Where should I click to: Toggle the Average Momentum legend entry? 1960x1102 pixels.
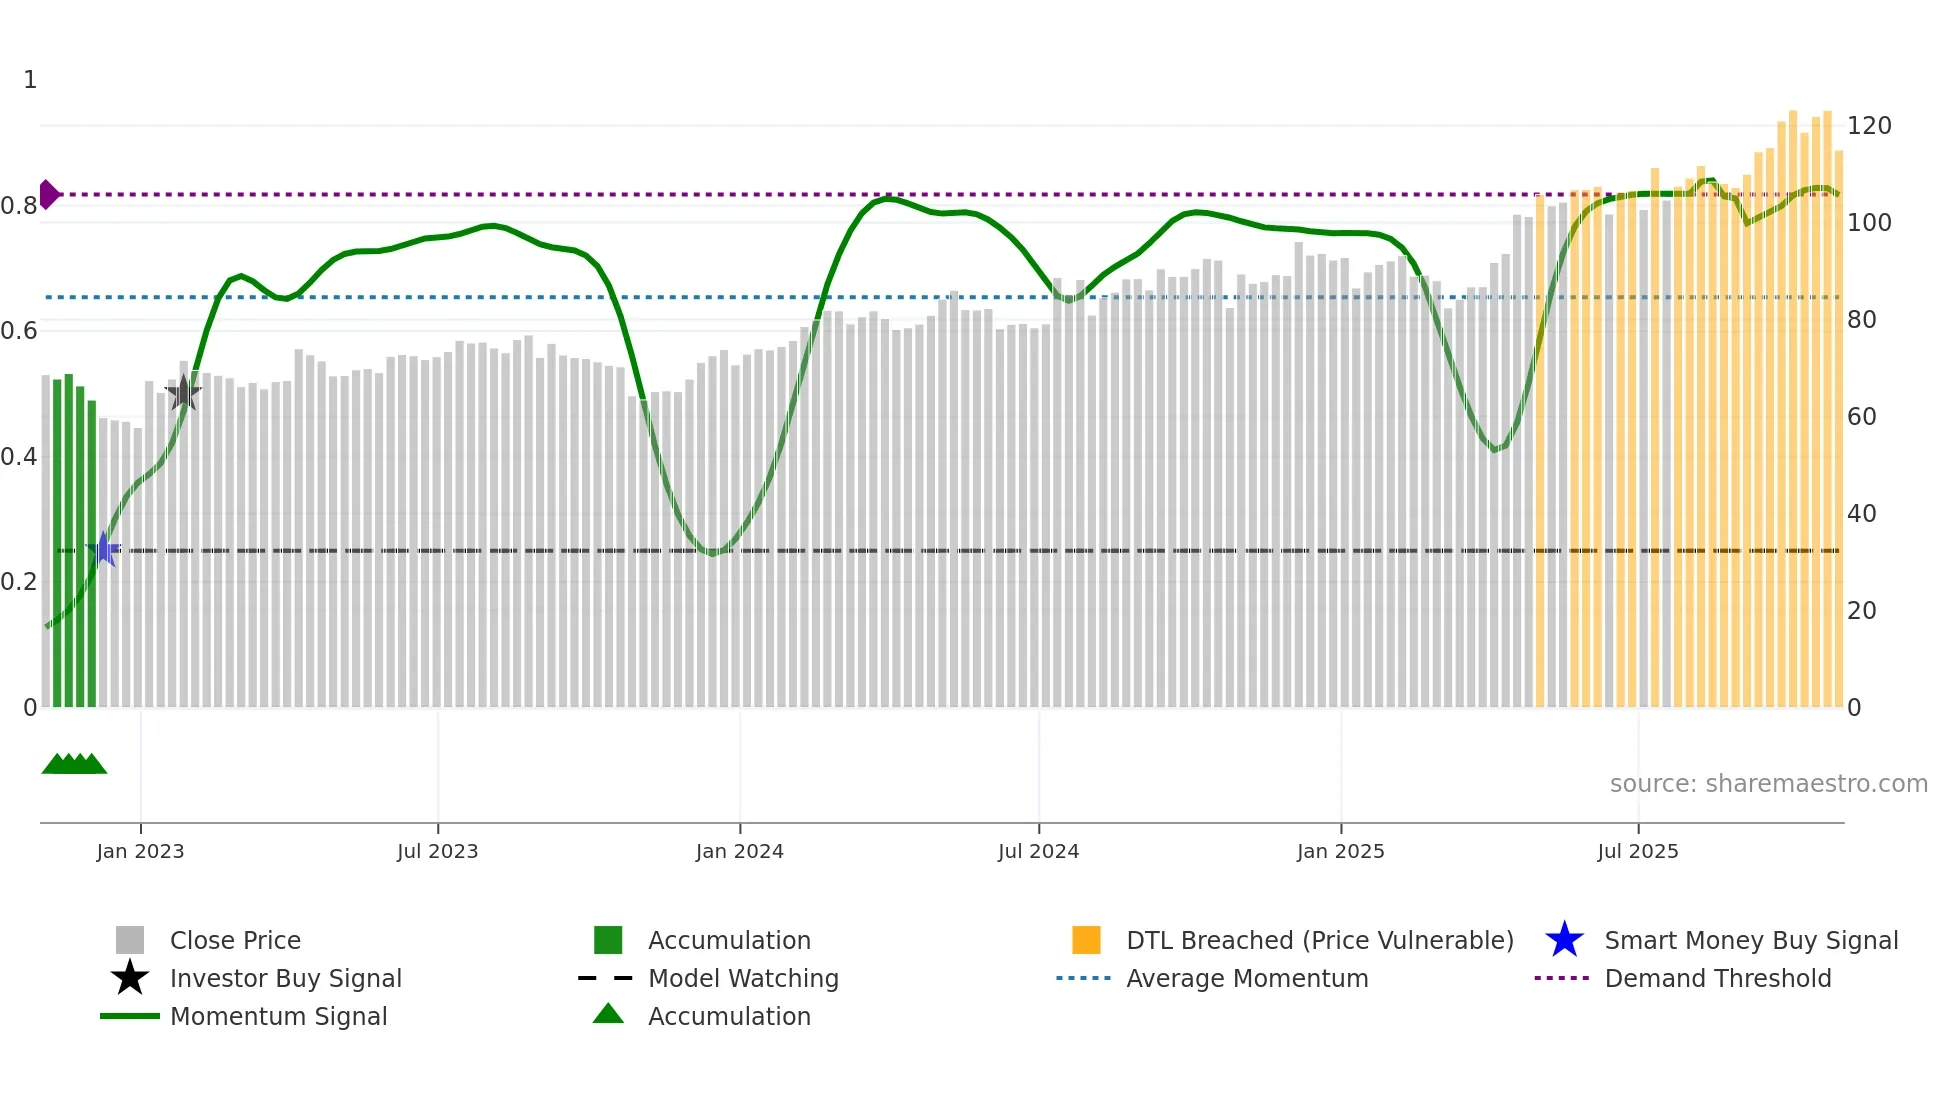(1246, 978)
